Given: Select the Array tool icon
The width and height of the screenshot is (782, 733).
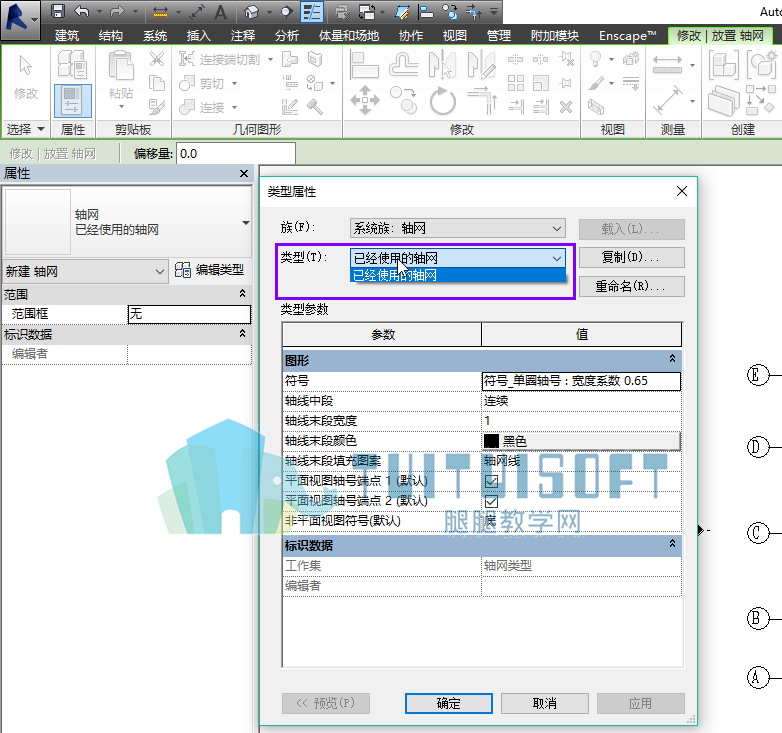Looking at the screenshot, I should (x=516, y=83).
